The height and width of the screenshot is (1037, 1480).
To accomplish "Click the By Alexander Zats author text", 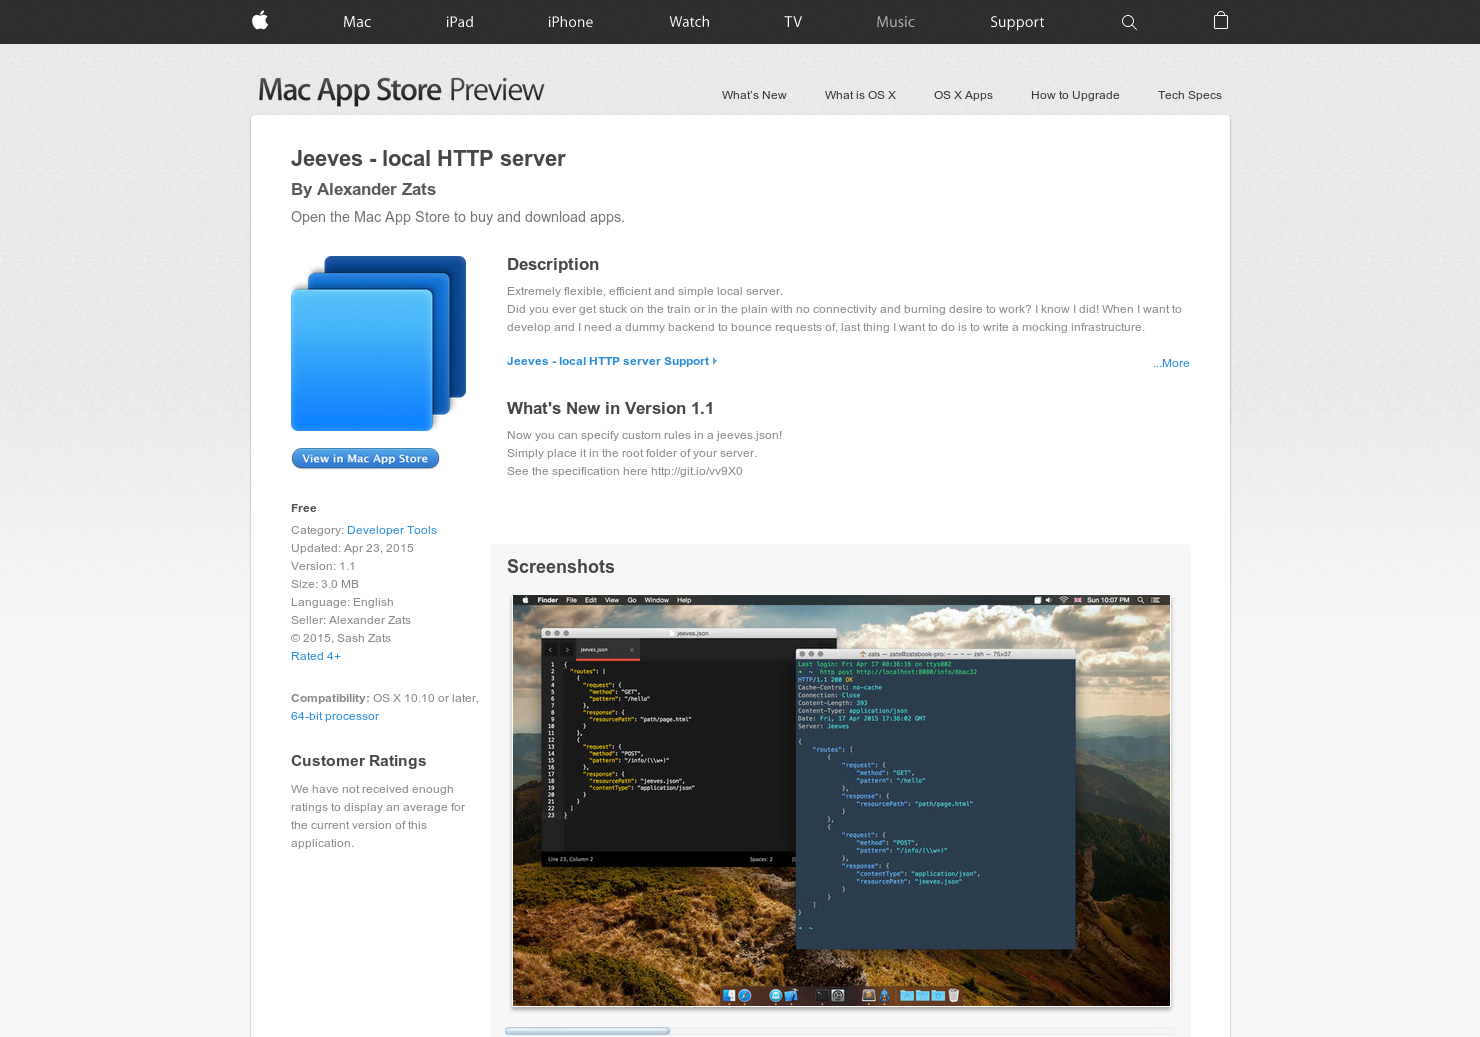I will pyautogui.click(x=363, y=189).
